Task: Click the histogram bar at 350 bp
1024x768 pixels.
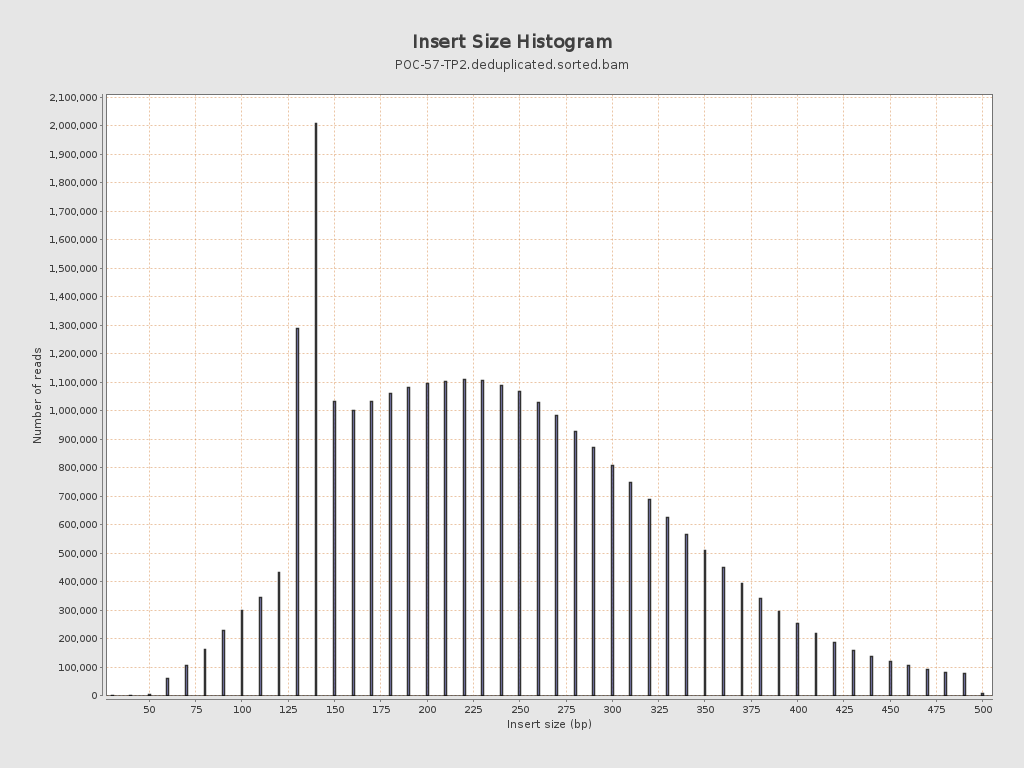Action: tap(705, 623)
